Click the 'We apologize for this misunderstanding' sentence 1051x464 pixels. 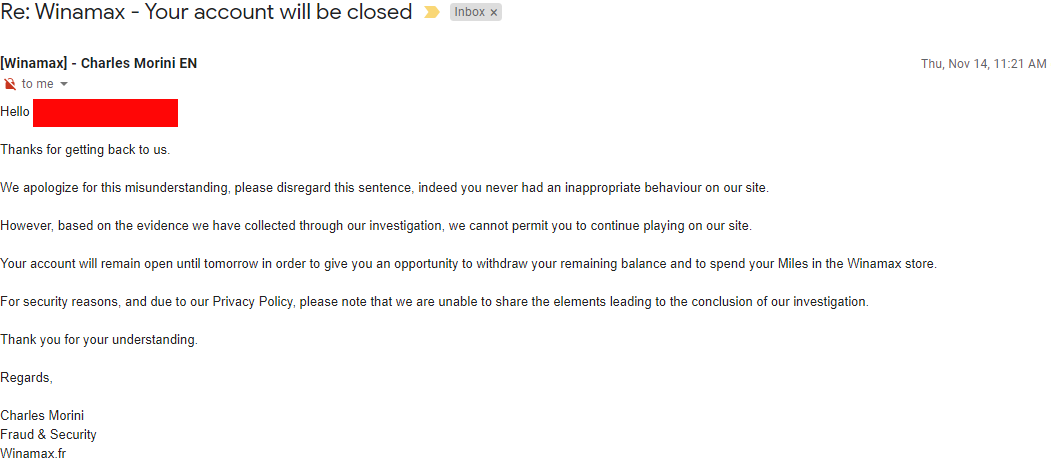tap(384, 188)
